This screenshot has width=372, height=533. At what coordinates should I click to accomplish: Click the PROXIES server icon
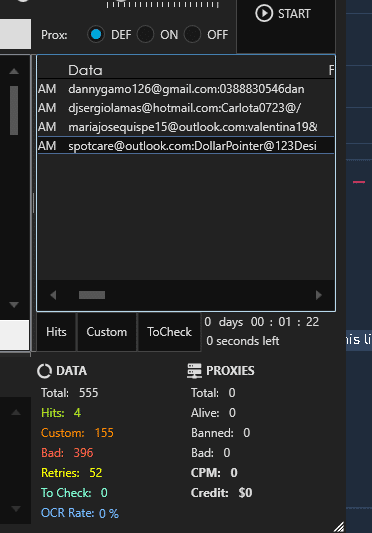click(x=194, y=371)
